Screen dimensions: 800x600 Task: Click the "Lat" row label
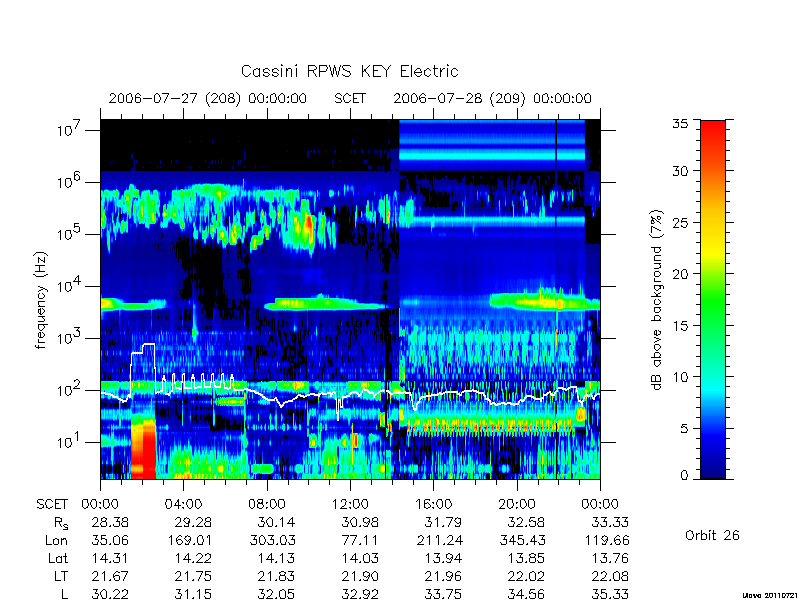58,558
